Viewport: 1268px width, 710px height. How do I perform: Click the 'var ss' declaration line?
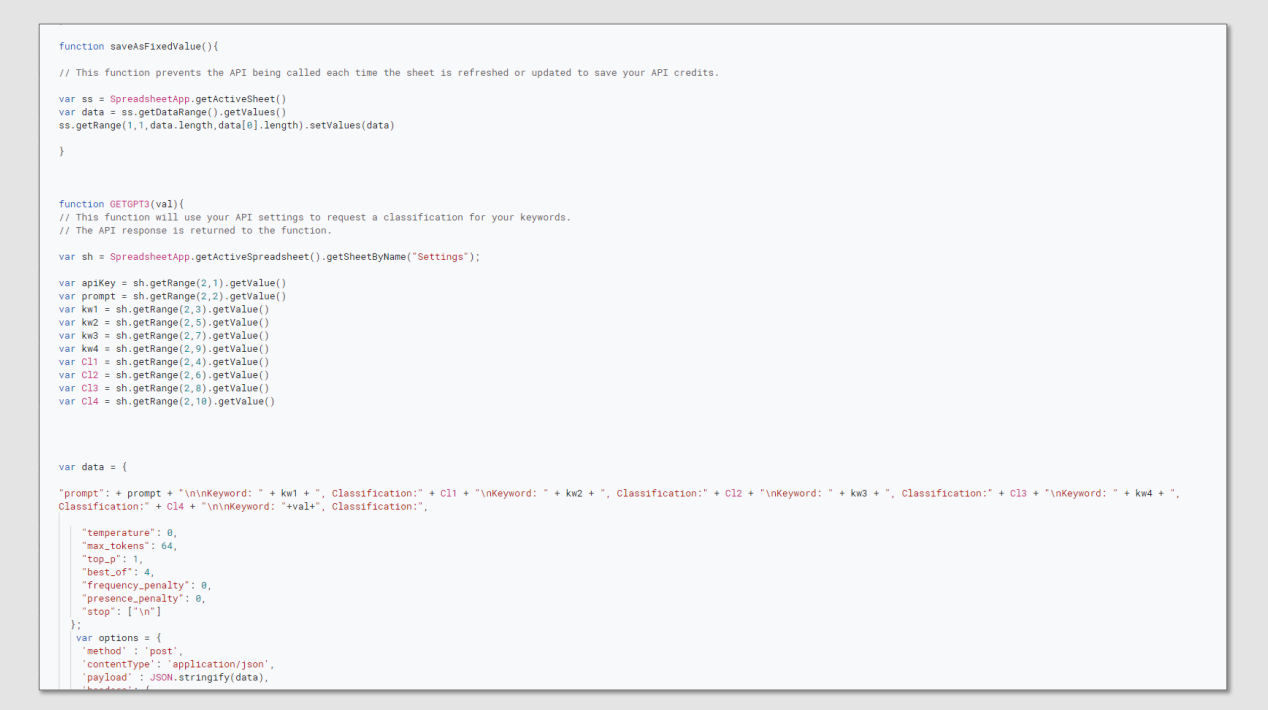tap(172, 99)
